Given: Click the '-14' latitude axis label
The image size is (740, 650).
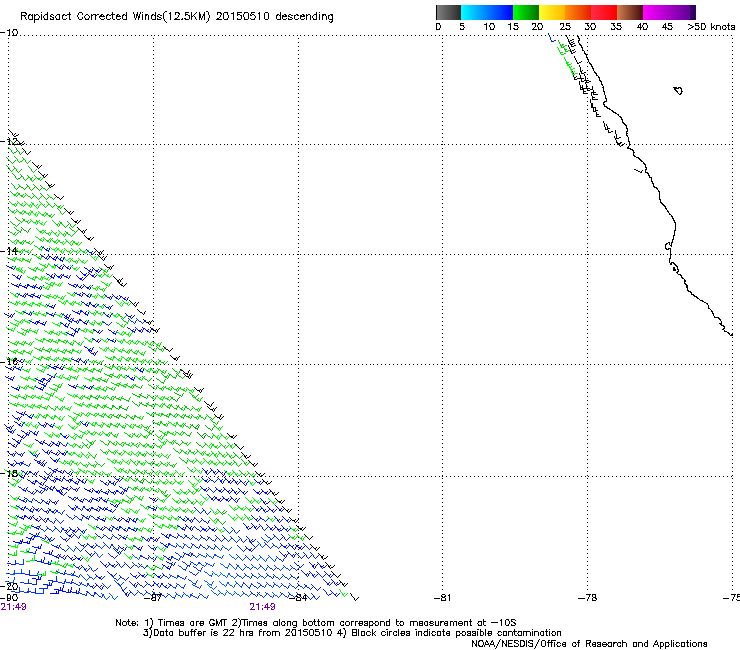Looking at the screenshot, I should (x=9, y=251).
